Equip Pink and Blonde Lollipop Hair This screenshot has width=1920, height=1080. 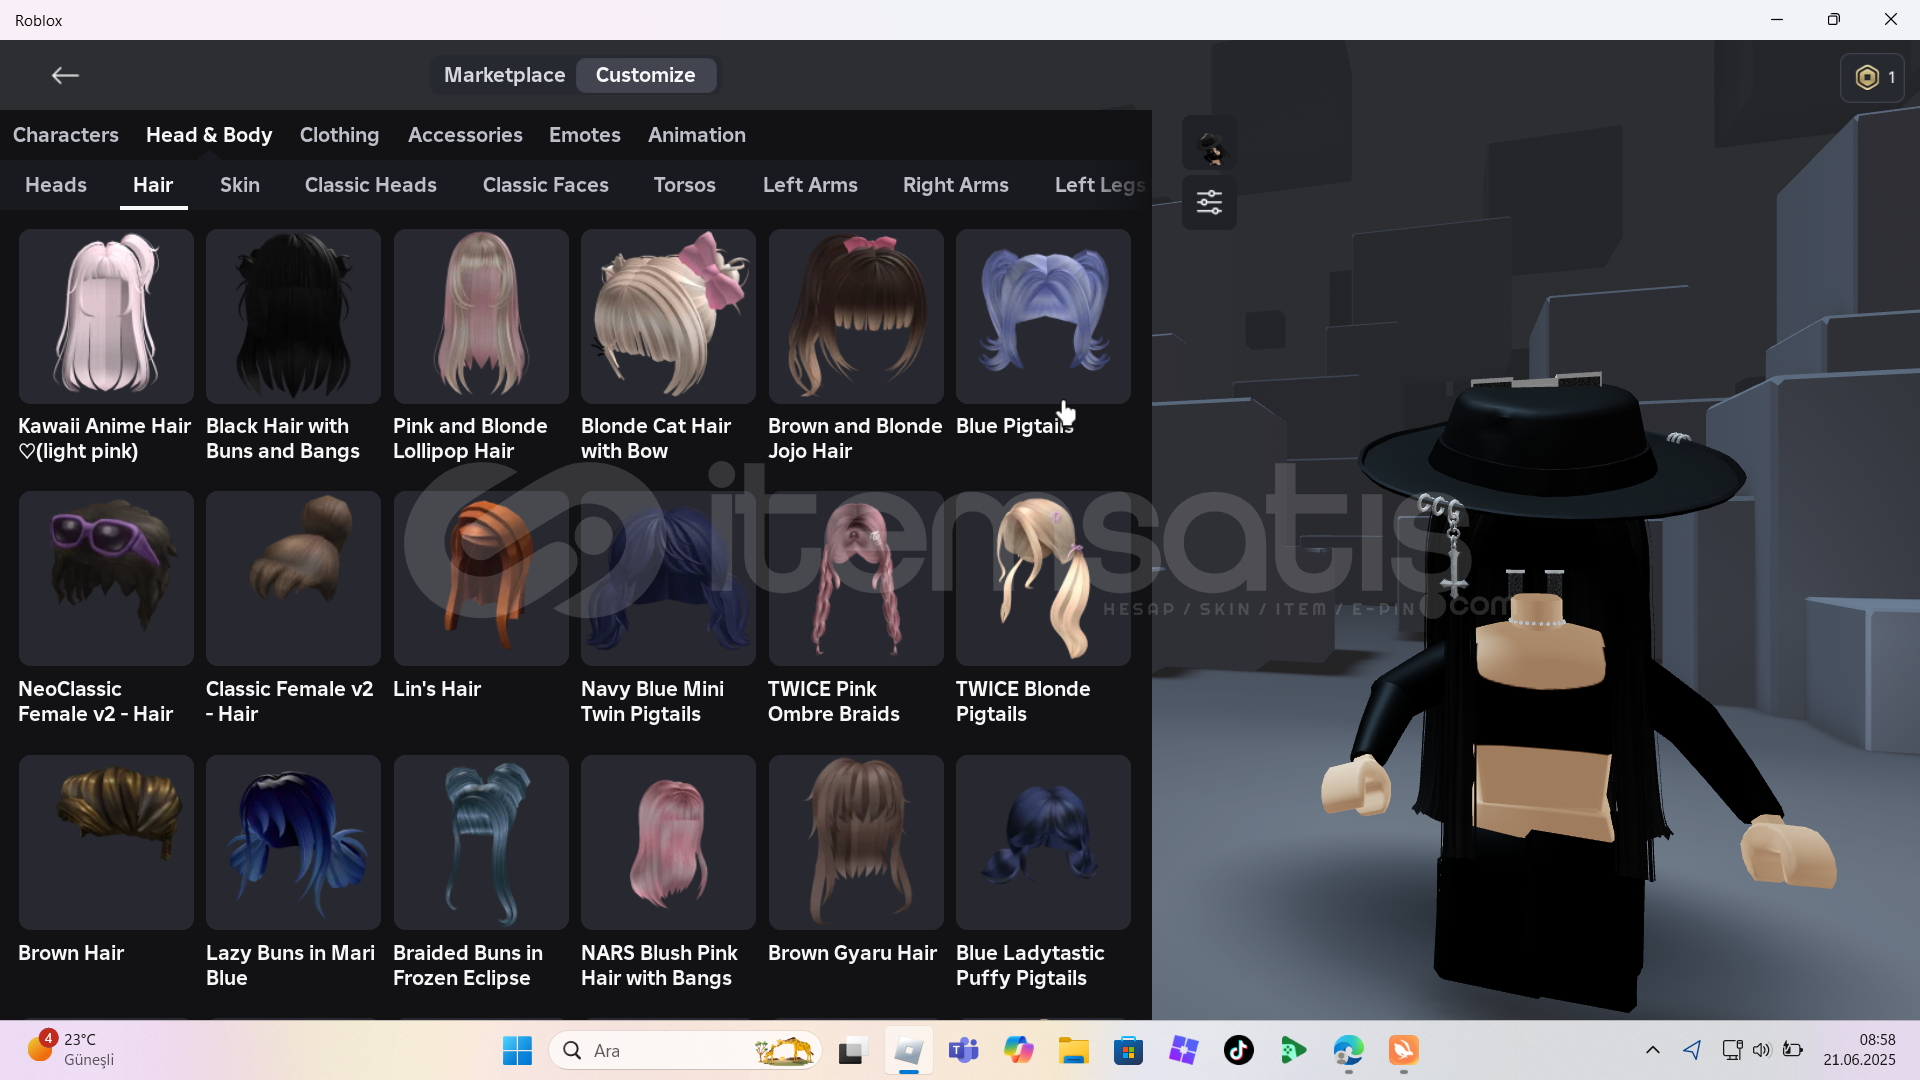tap(481, 316)
